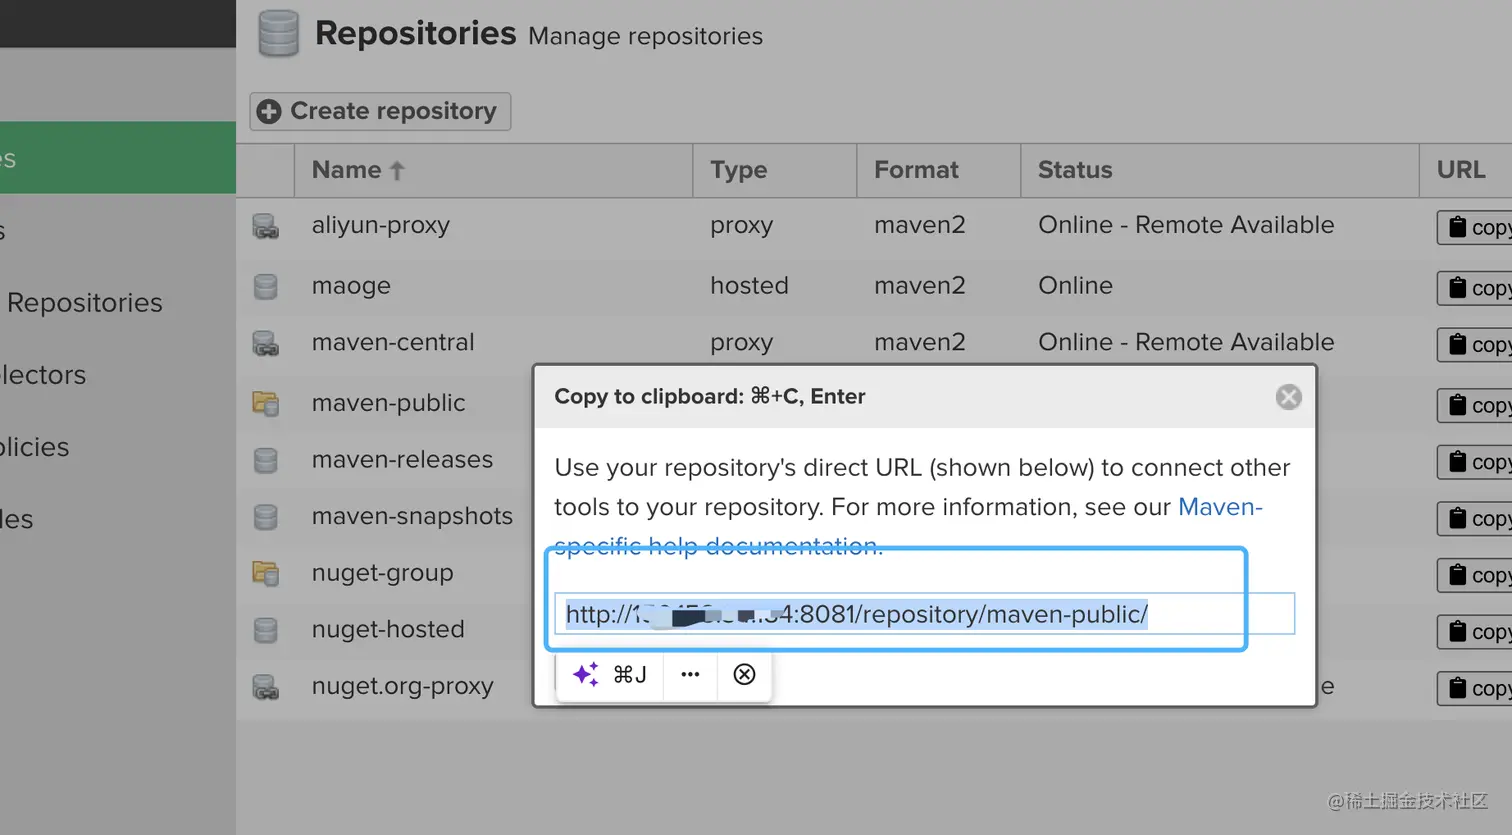Screen dimensions: 1512x835
Task: Open the Maven-specific help documentation link
Action: (1219, 507)
